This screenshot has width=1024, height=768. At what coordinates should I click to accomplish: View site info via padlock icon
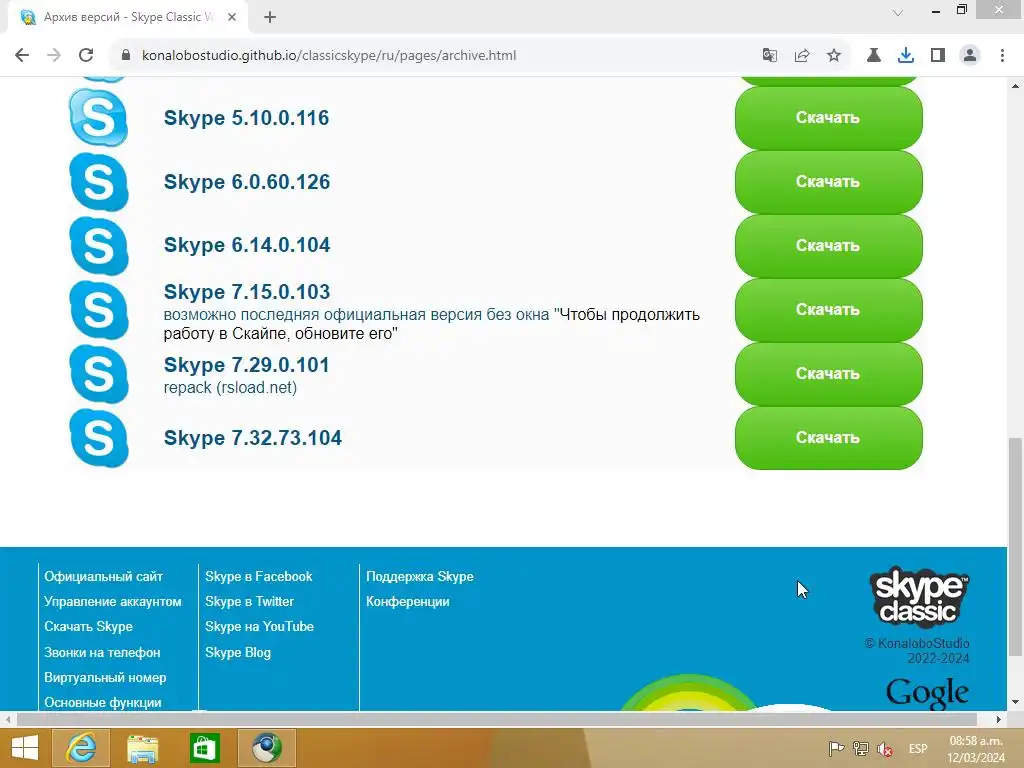[x=126, y=56]
